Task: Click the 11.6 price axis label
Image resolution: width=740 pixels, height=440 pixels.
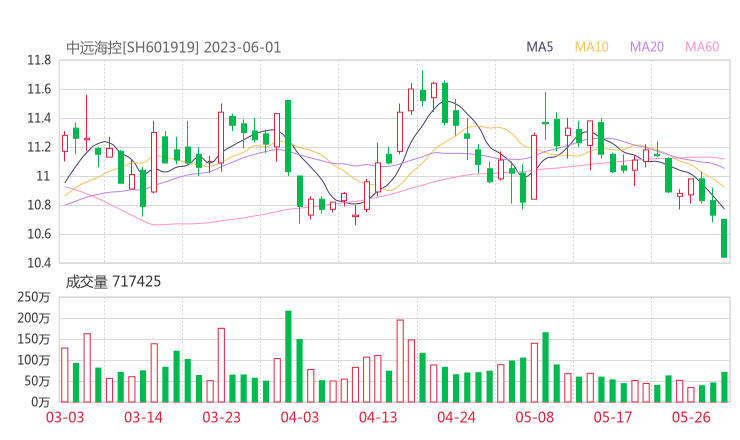Action: (39, 89)
